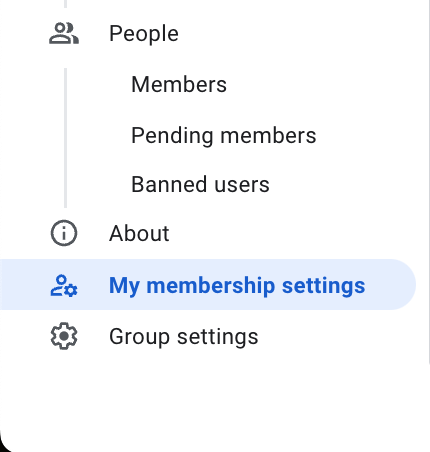This screenshot has width=430, height=452.
Task: Click the About info circle icon
Action: [x=64, y=233]
